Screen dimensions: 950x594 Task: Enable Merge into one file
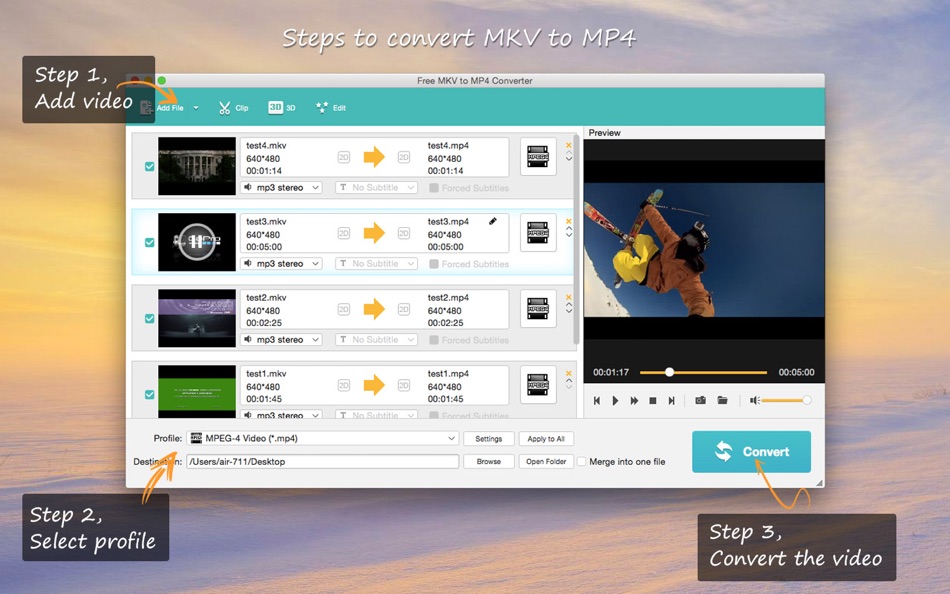point(582,461)
